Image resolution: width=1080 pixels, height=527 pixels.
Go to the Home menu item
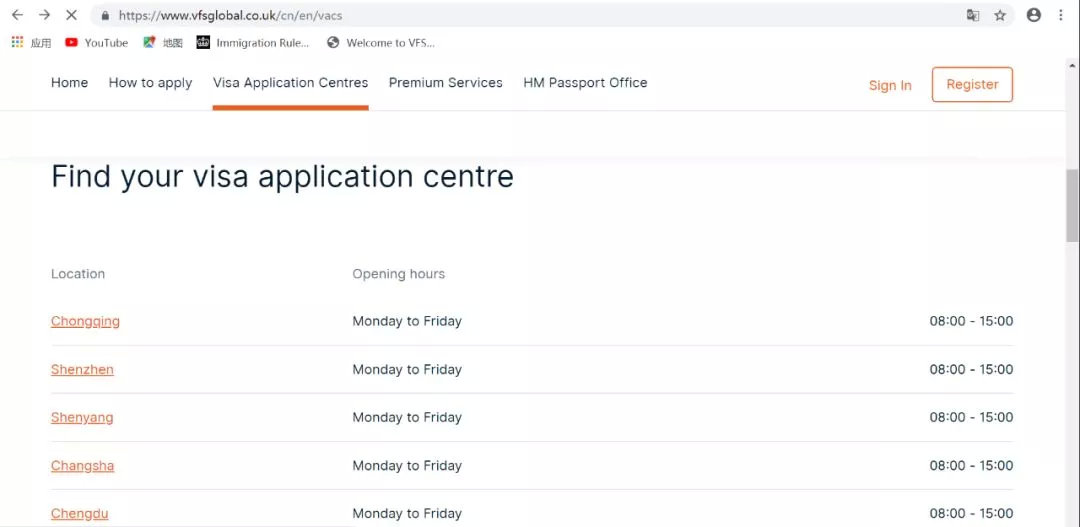point(69,83)
